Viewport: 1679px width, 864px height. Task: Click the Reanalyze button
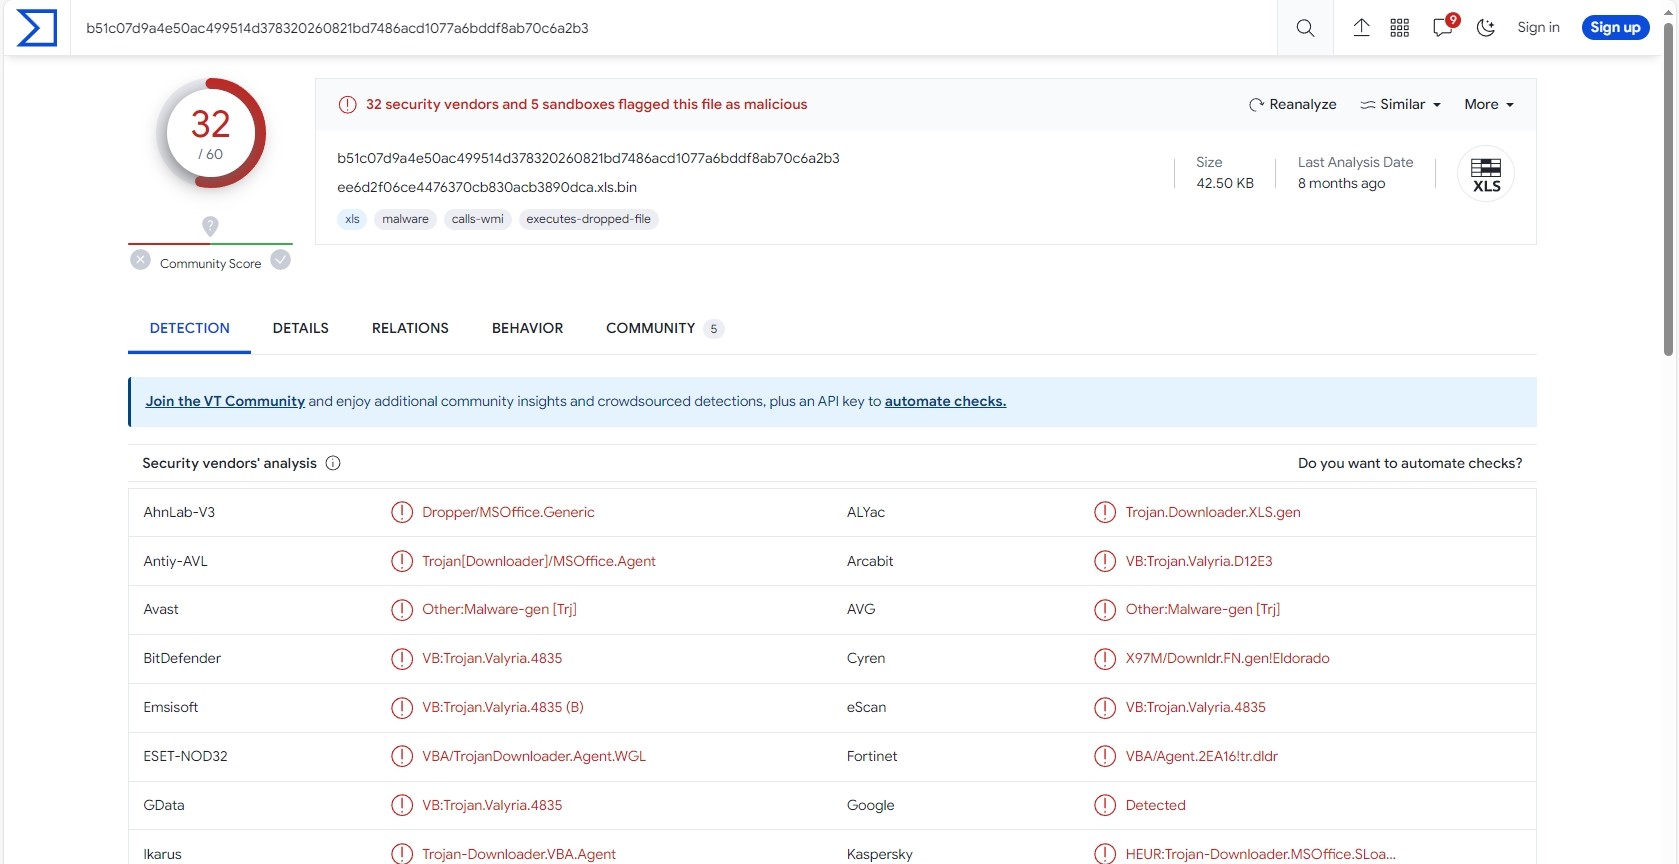tap(1292, 104)
